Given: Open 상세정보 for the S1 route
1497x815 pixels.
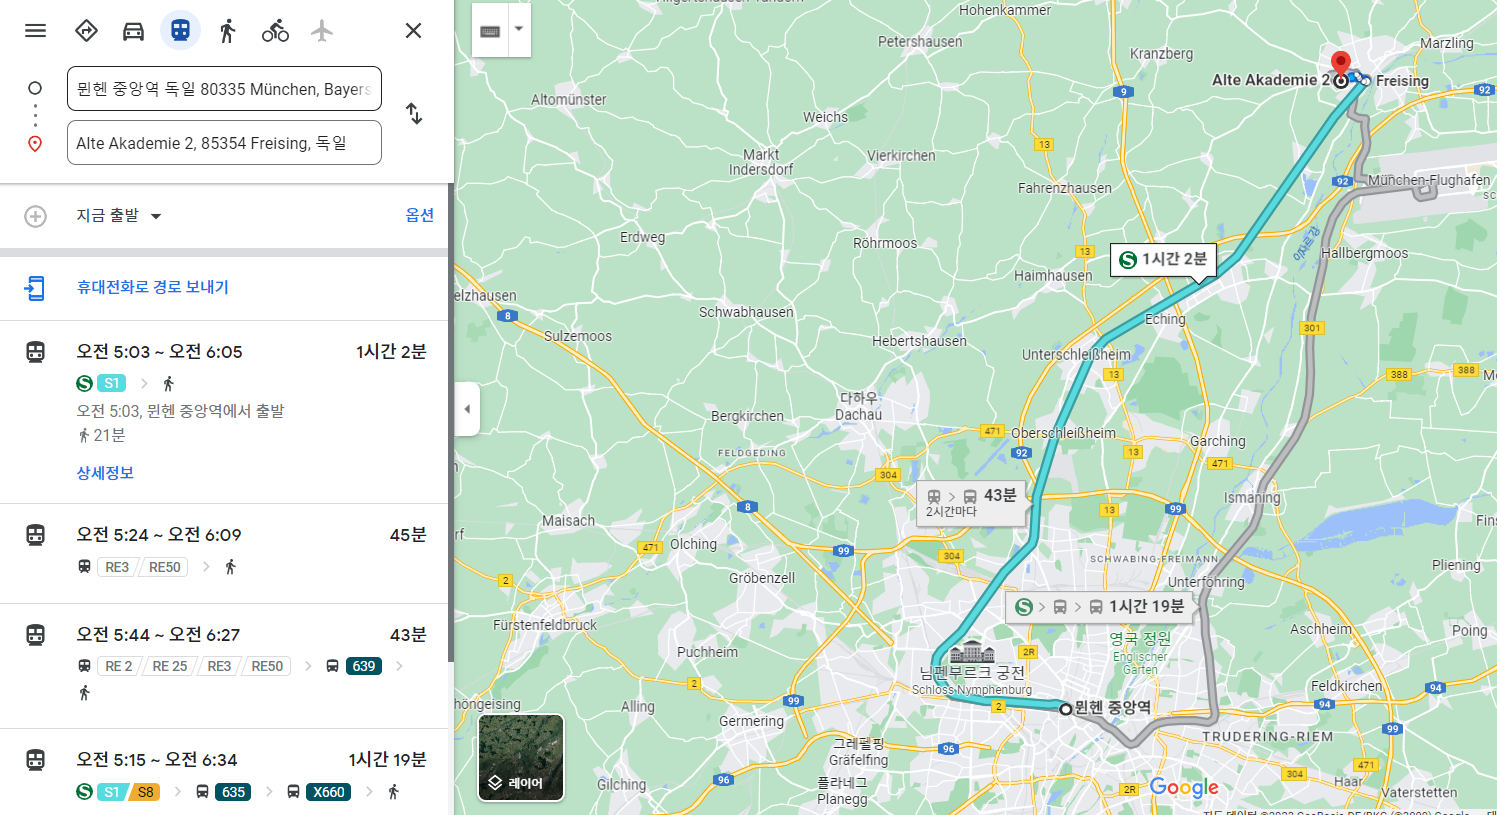Looking at the screenshot, I should (x=105, y=473).
